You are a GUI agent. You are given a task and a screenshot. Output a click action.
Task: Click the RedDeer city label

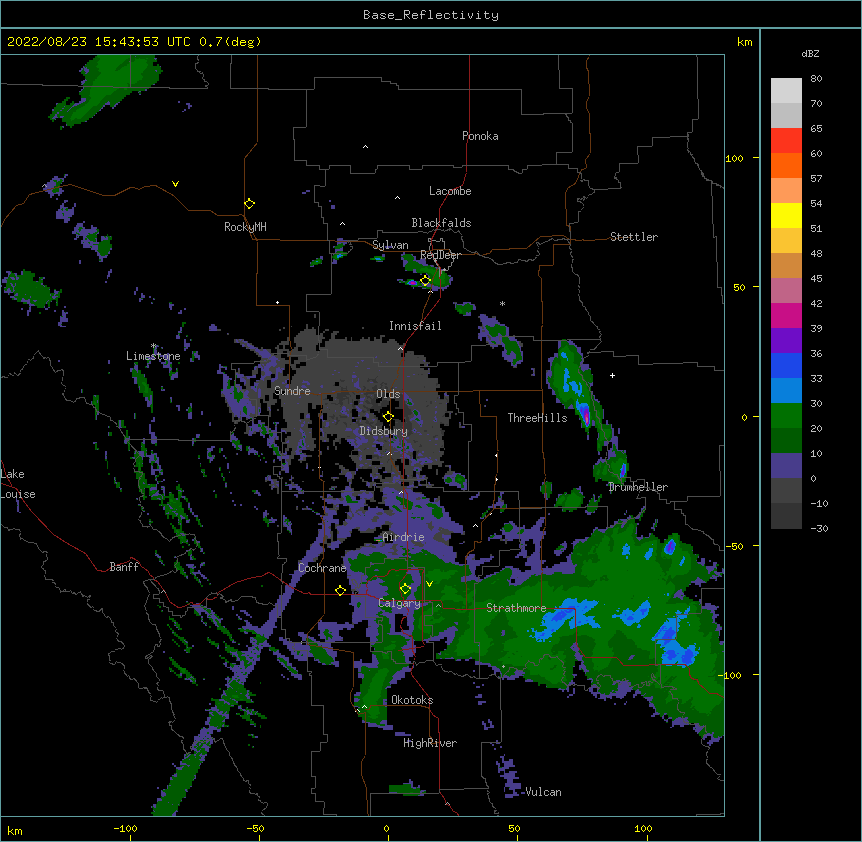click(x=440, y=255)
